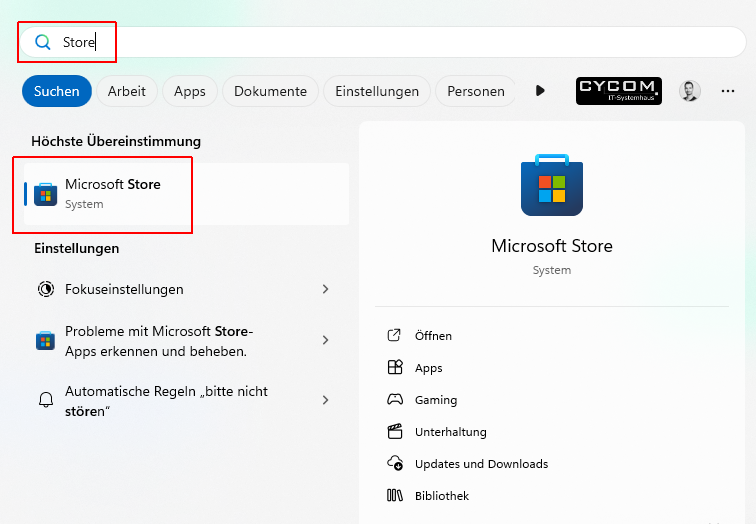Switch to the Dokumente filter tab

pos(270,91)
